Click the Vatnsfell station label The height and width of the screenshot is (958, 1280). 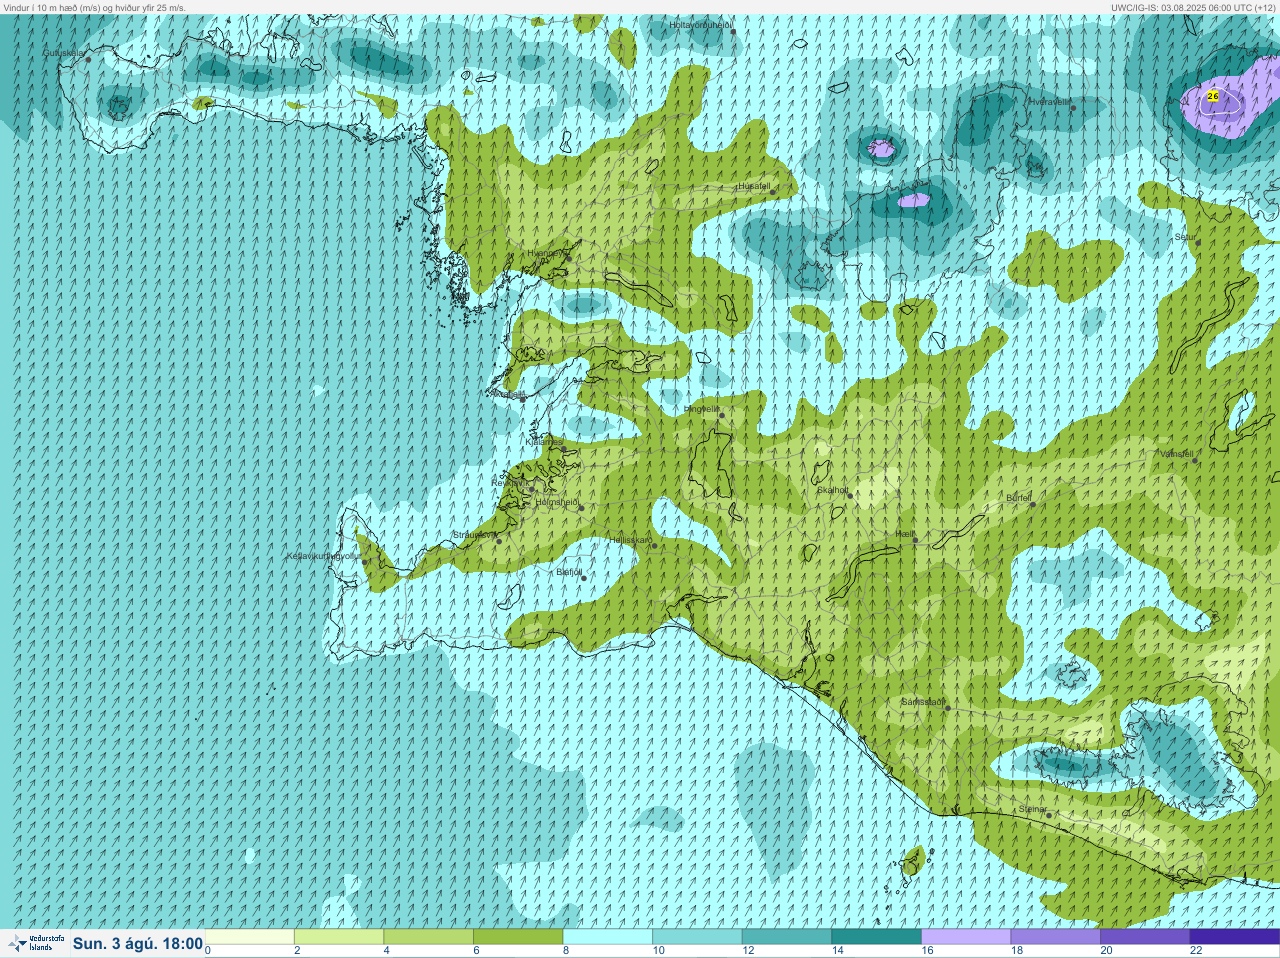[1175, 453]
